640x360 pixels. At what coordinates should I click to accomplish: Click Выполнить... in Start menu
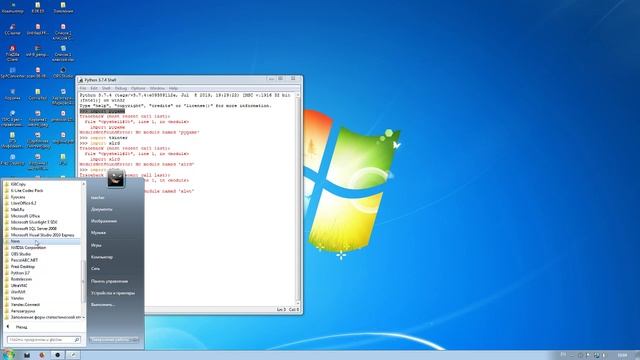tap(103, 305)
